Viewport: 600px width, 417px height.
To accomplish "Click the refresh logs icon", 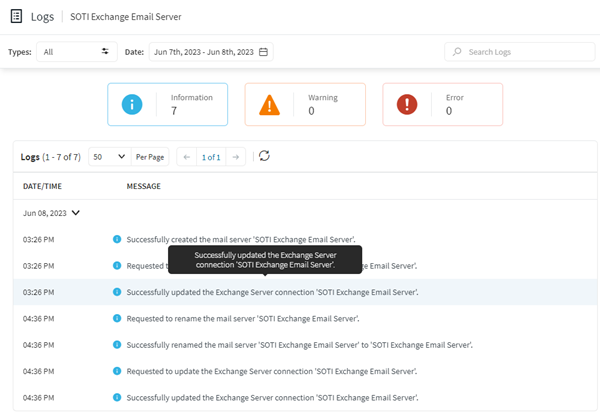I will point(264,156).
